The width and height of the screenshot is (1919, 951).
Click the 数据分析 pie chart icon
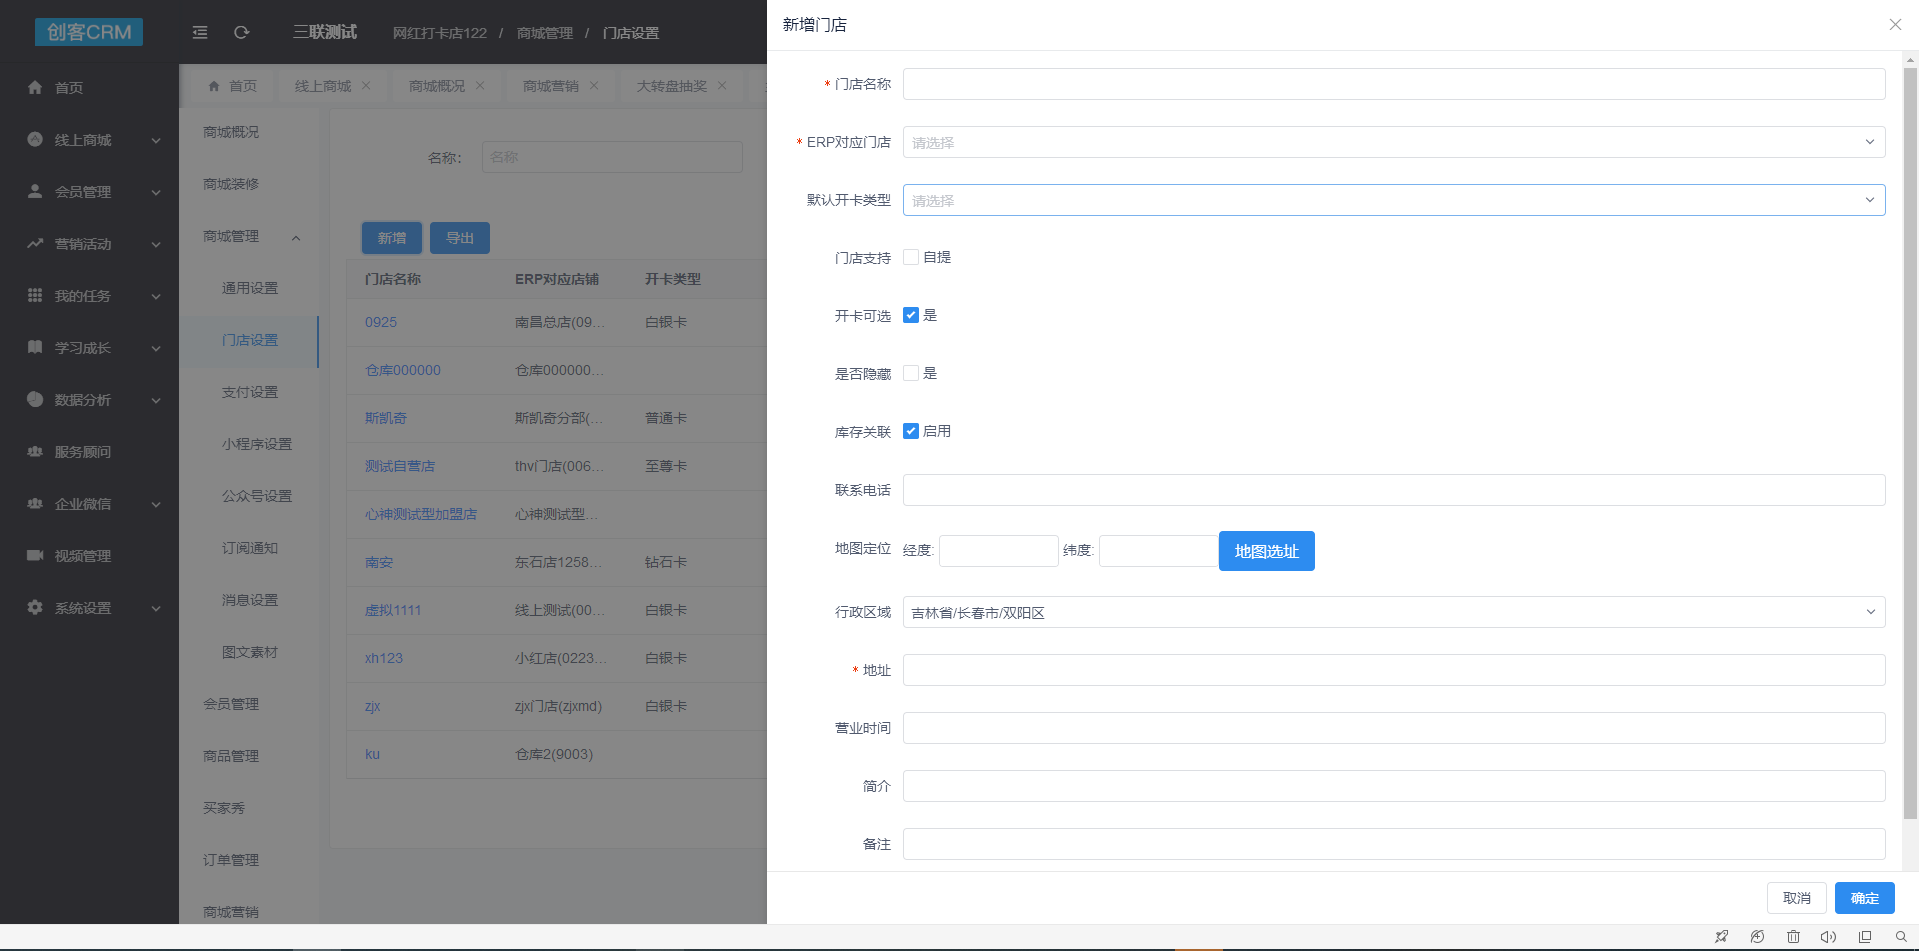[x=35, y=399]
